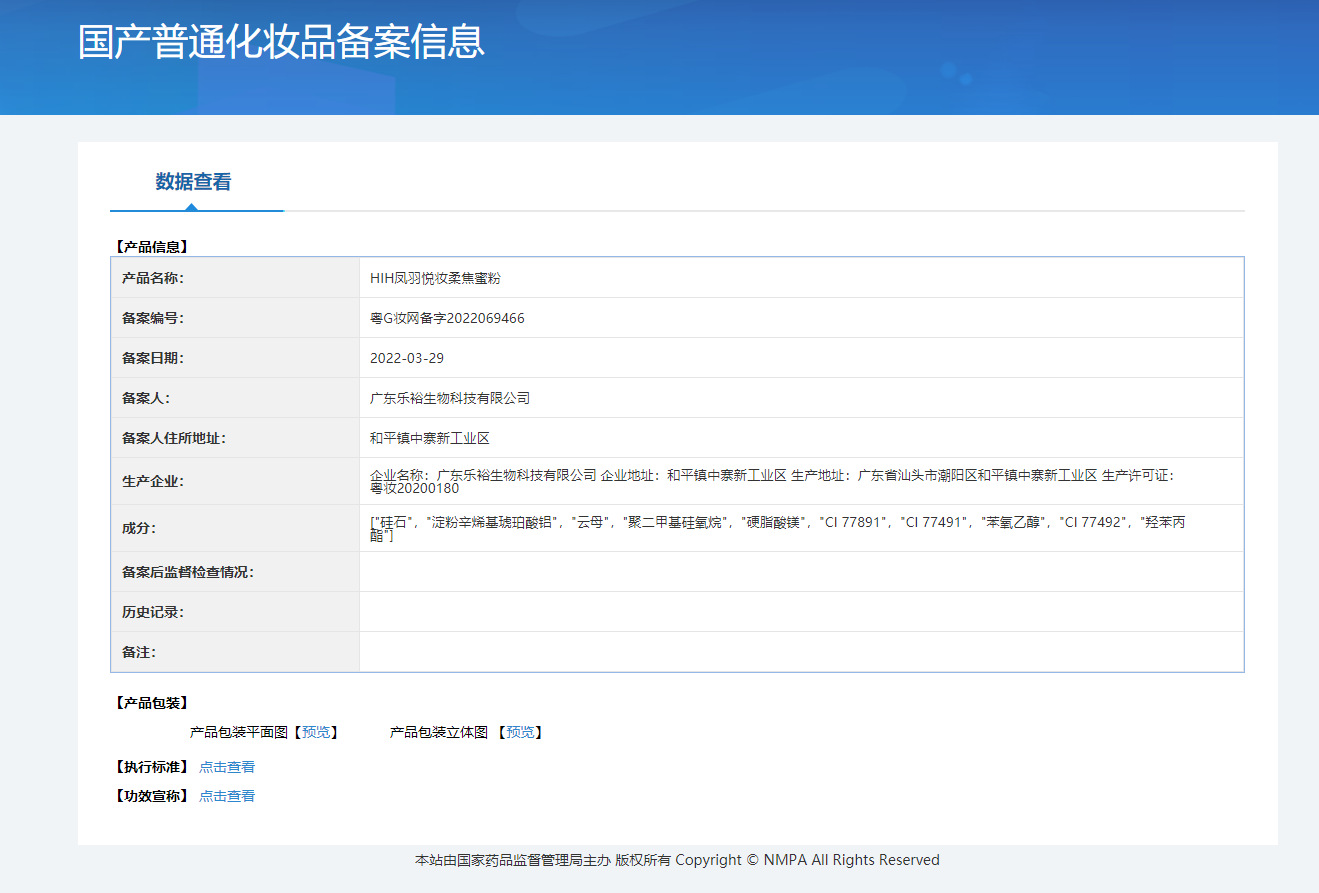Open 预览 for 产品包装立体图
The image size is (1319, 893).
click(x=520, y=733)
